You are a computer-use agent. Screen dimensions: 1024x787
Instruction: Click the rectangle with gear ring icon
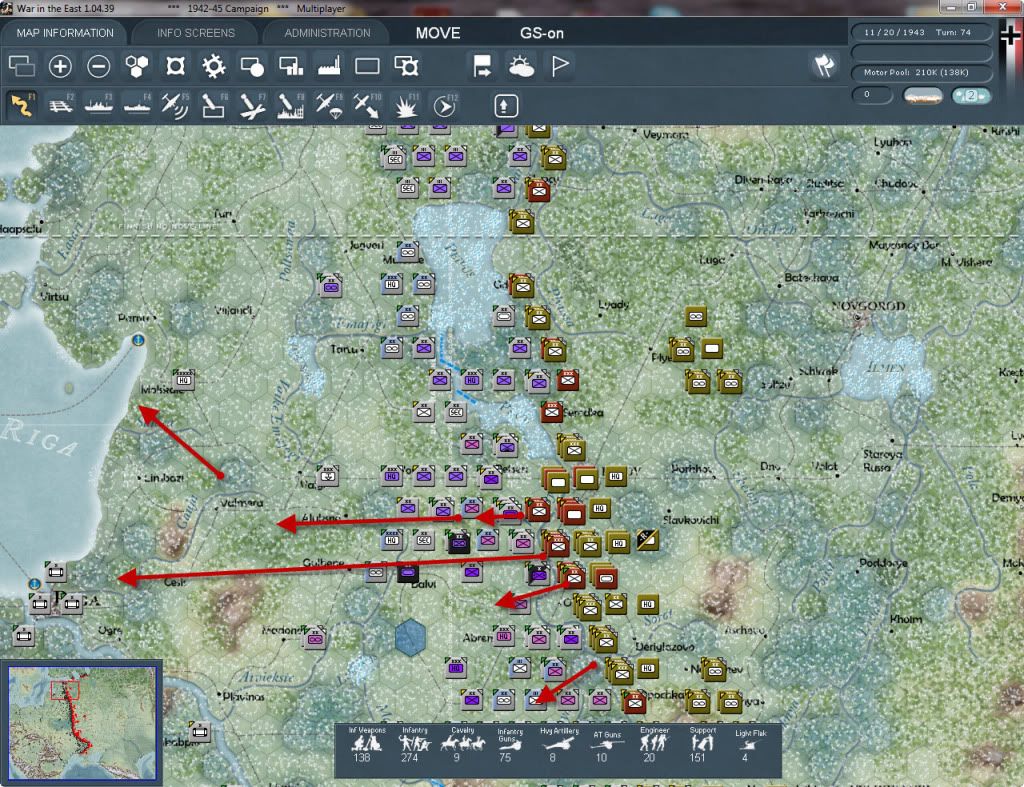406,66
